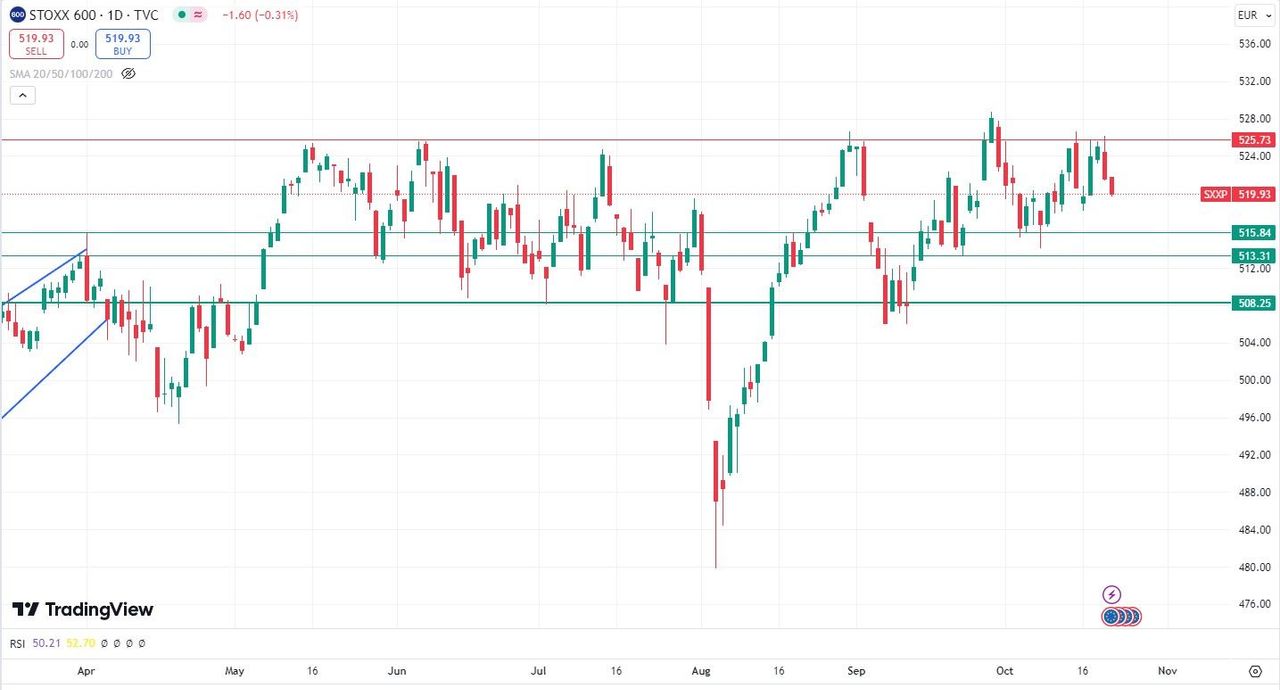Click the 513.31 price level label
Image resolution: width=1280 pixels, height=690 pixels.
coord(1253,256)
